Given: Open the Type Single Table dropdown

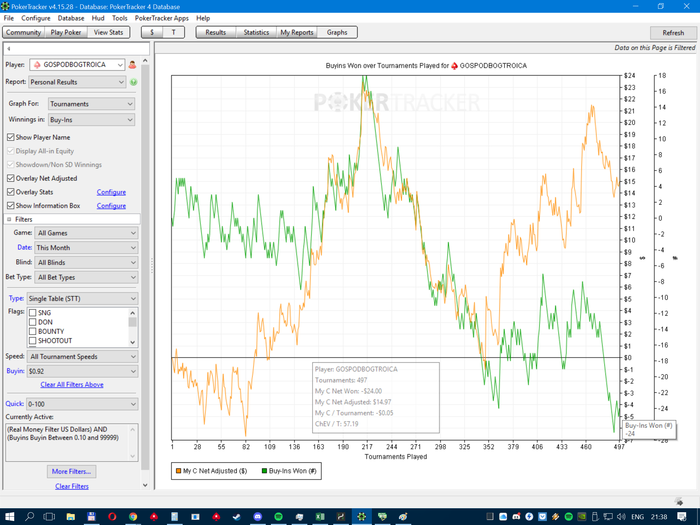Looking at the screenshot, I should point(82,298).
